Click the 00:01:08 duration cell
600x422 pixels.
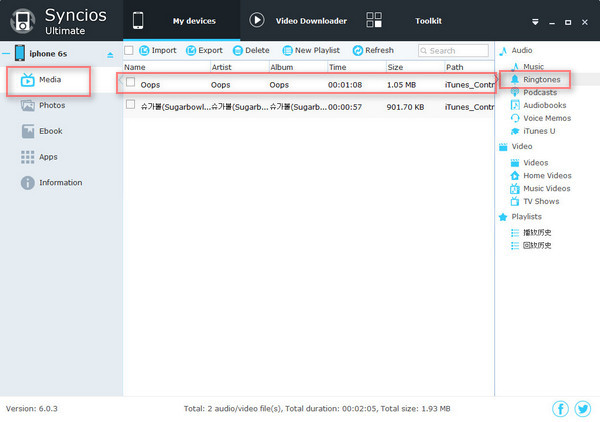point(345,85)
